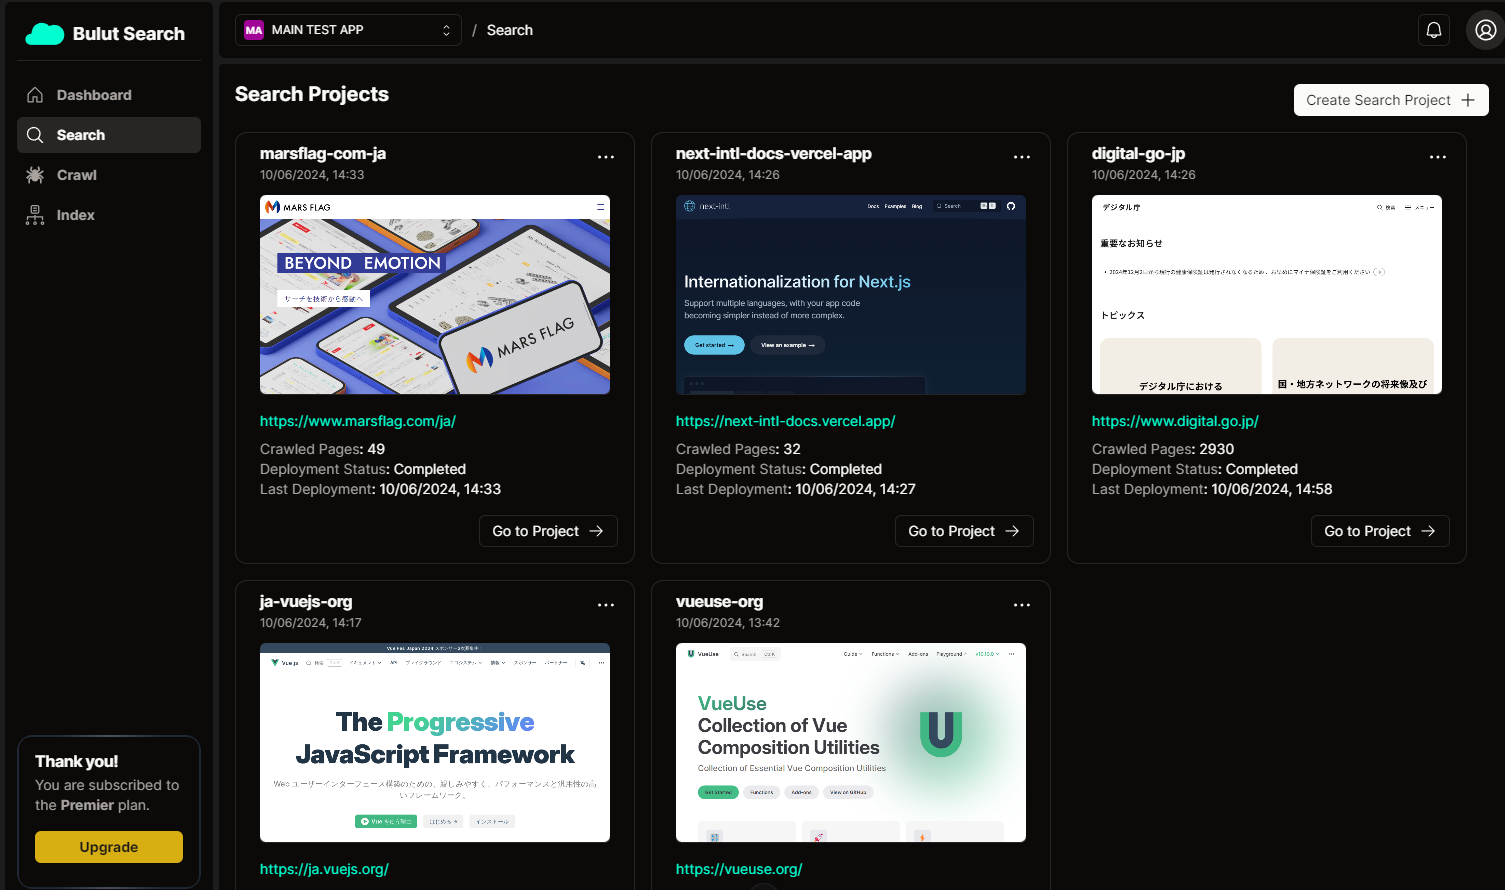Click the 10/06/2024, 14:17 timestamp

[311, 623]
